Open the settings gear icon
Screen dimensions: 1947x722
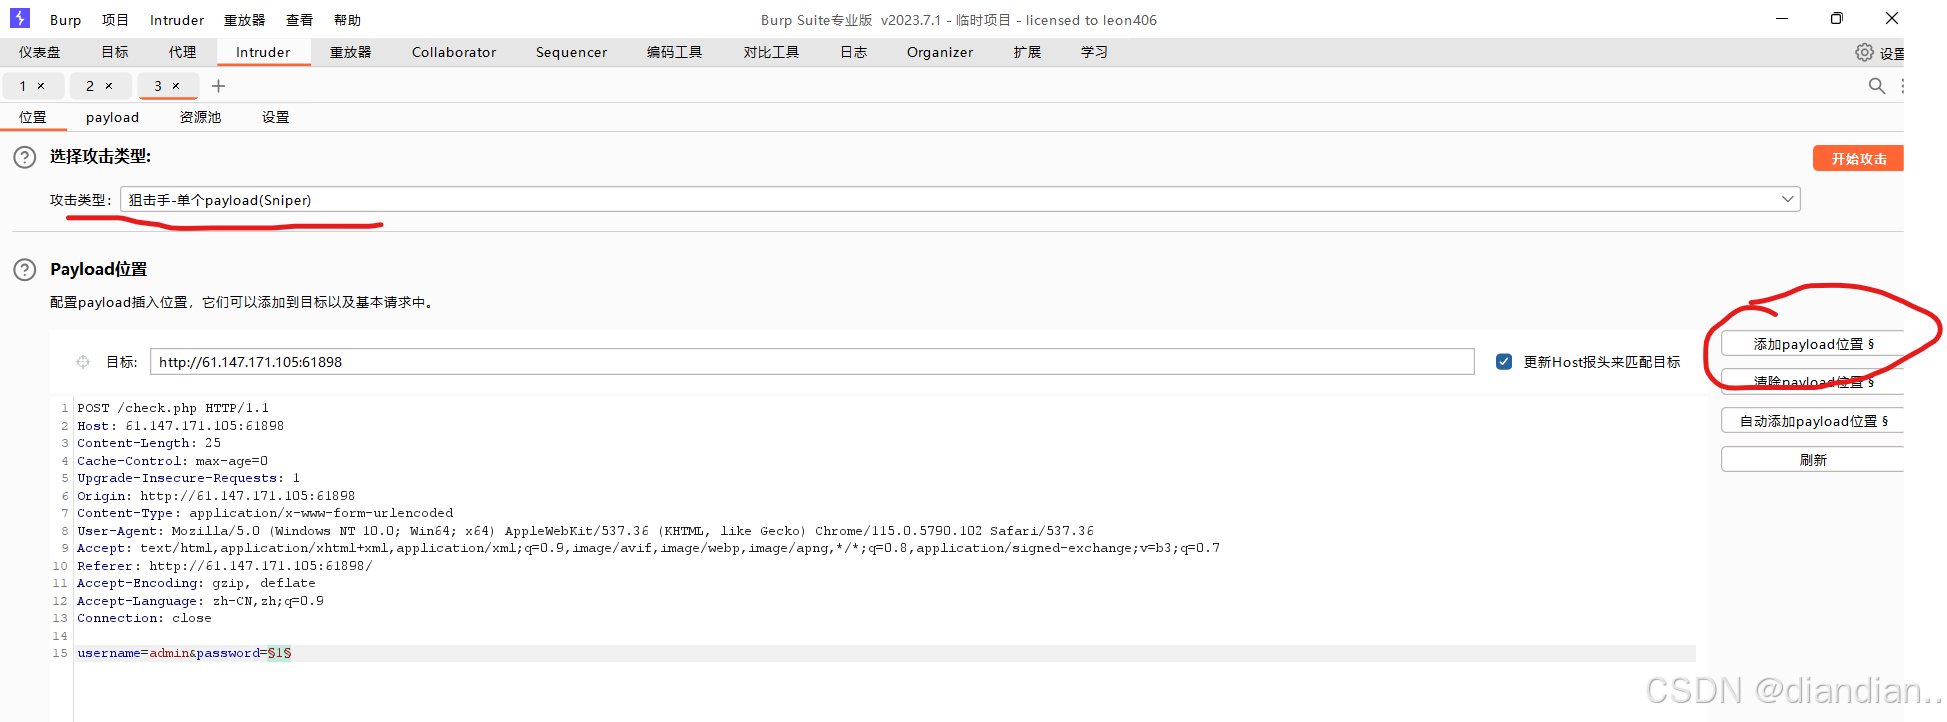[1864, 52]
